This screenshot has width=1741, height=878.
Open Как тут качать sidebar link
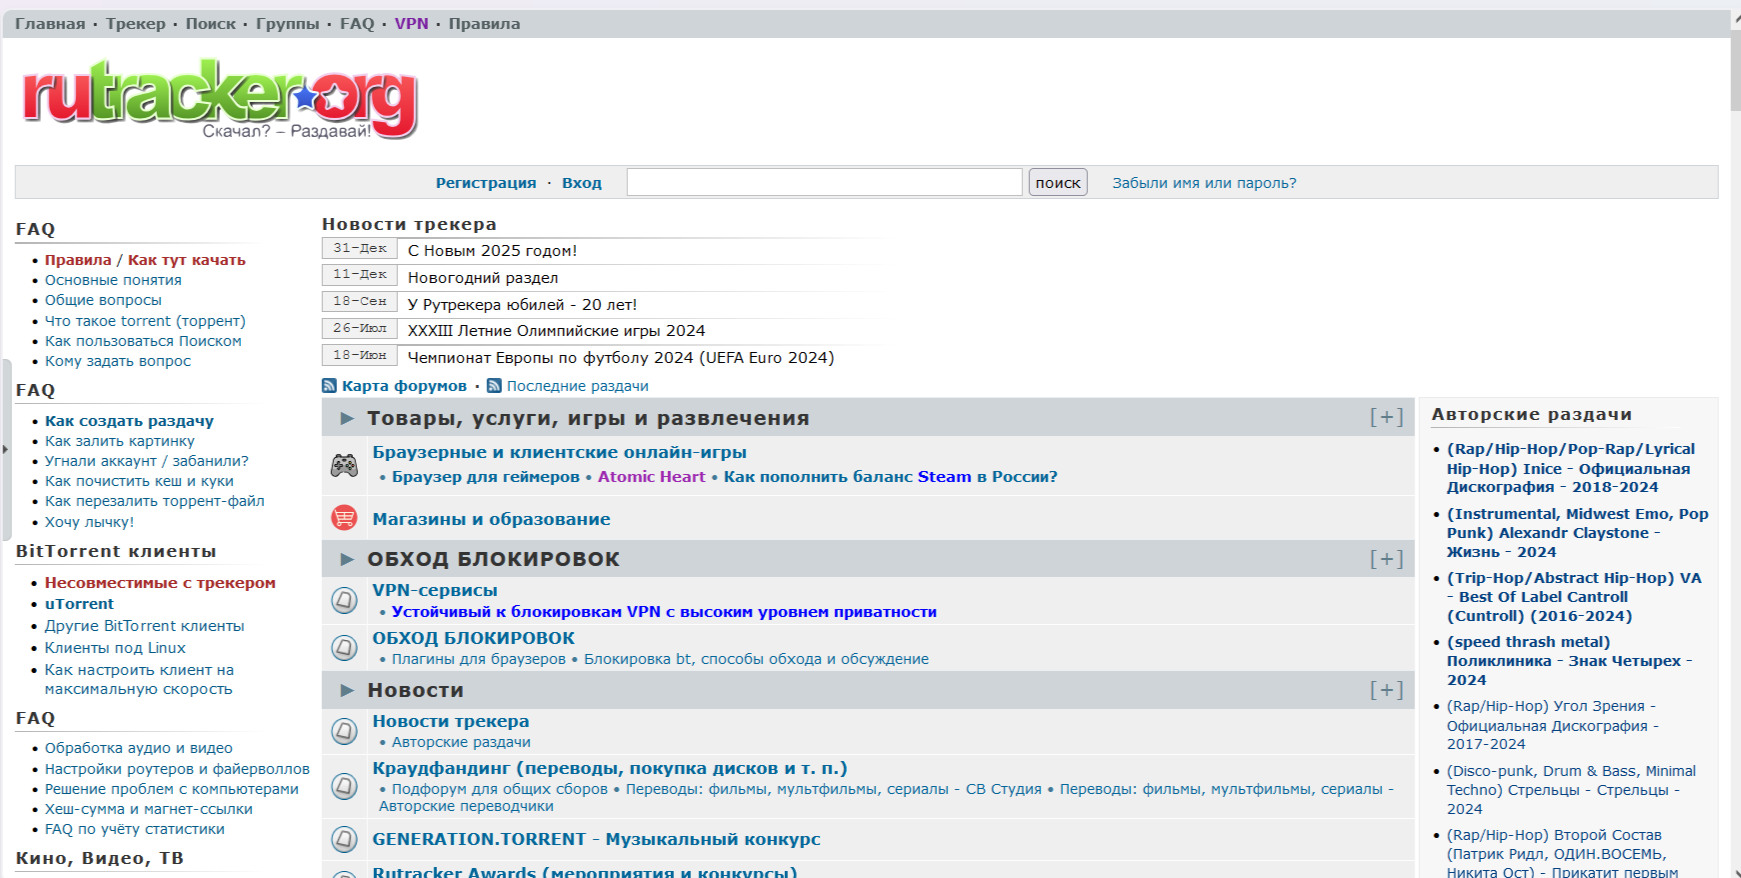click(x=187, y=260)
